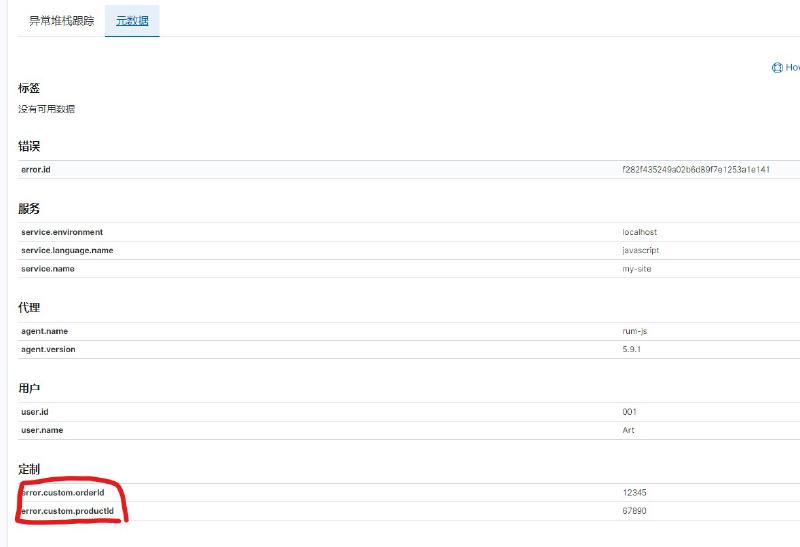Select the productId value 67890
The height and width of the screenshot is (547, 800).
(x=634, y=511)
